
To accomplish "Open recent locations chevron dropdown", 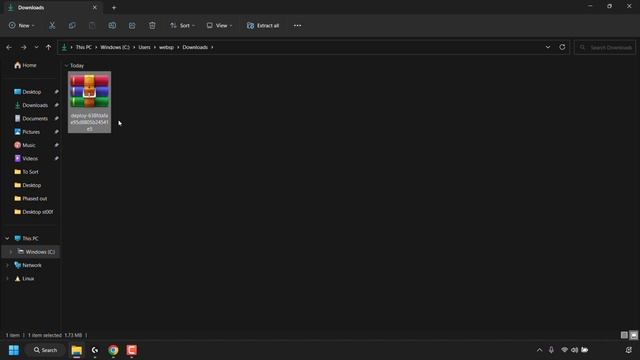I will tap(36, 47).
